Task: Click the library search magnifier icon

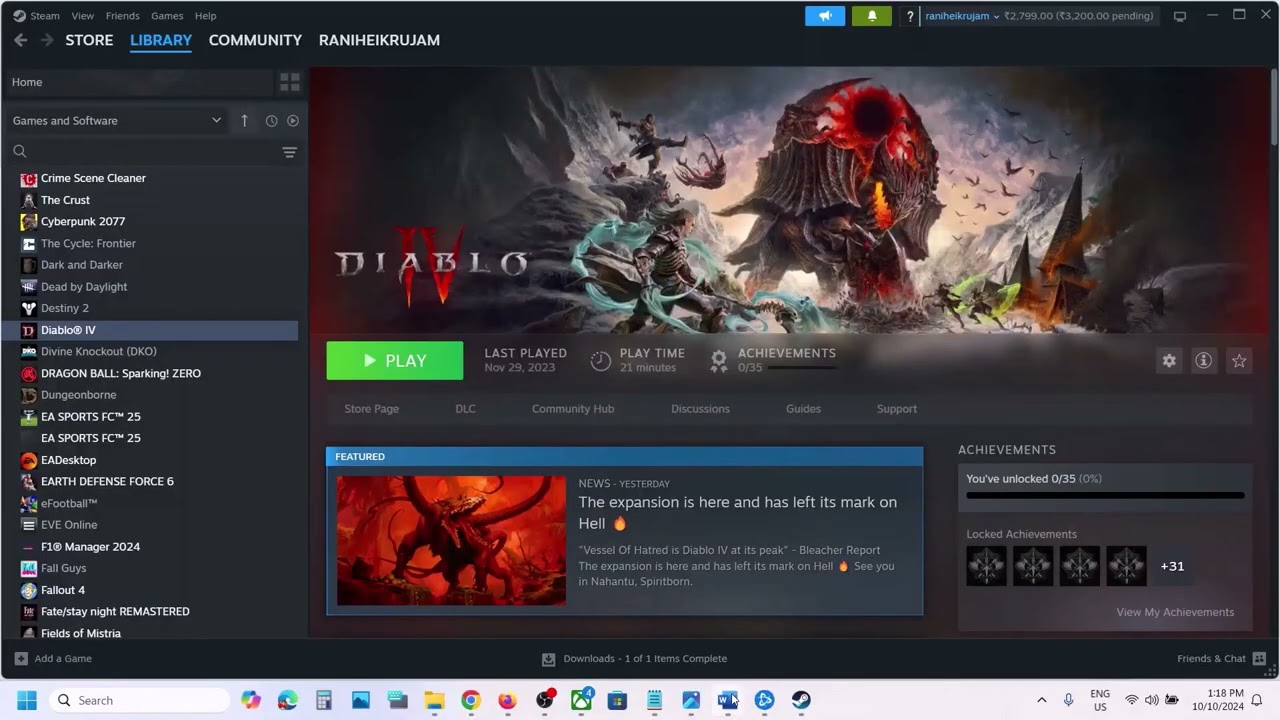Action: coord(20,152)
